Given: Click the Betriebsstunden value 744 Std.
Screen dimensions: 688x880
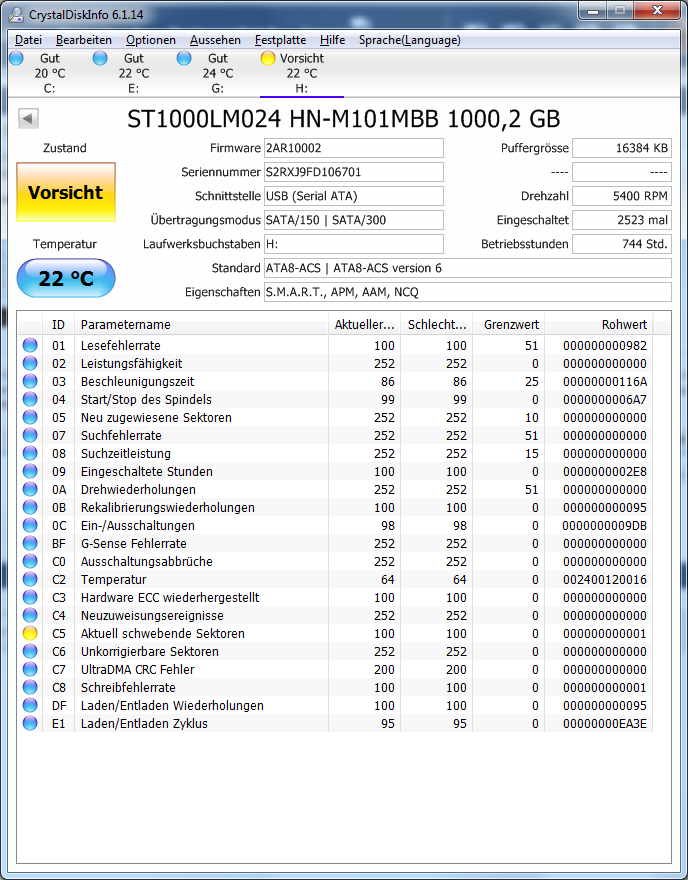Looking at the screenshot, I should [x=622, y=244].
